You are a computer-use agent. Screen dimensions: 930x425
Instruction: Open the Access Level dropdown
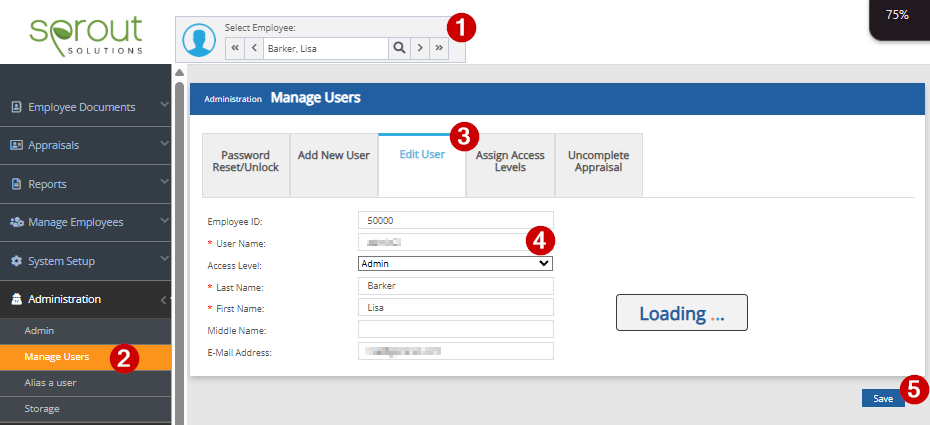point(455,263)
